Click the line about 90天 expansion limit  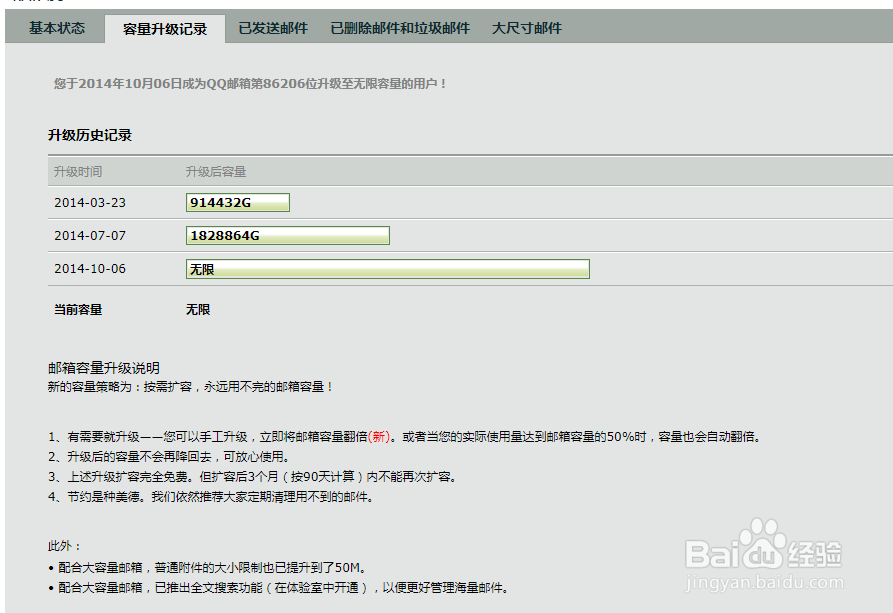(253, 477)
